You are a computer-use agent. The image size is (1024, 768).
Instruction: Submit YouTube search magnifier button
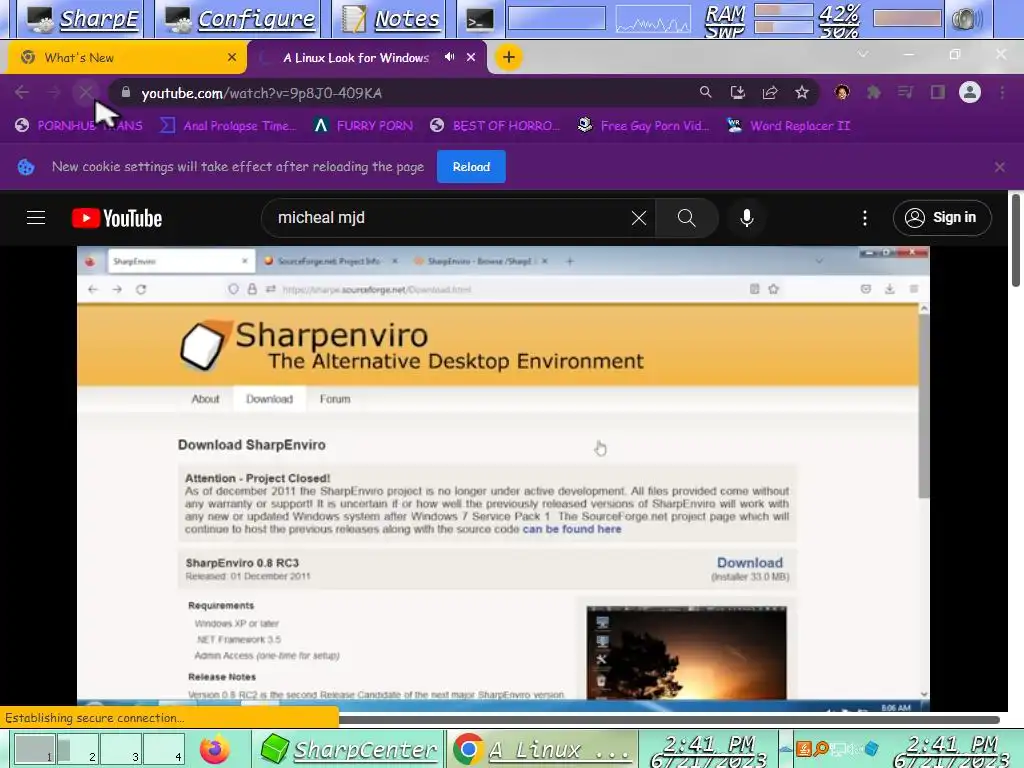click(686, 218)
